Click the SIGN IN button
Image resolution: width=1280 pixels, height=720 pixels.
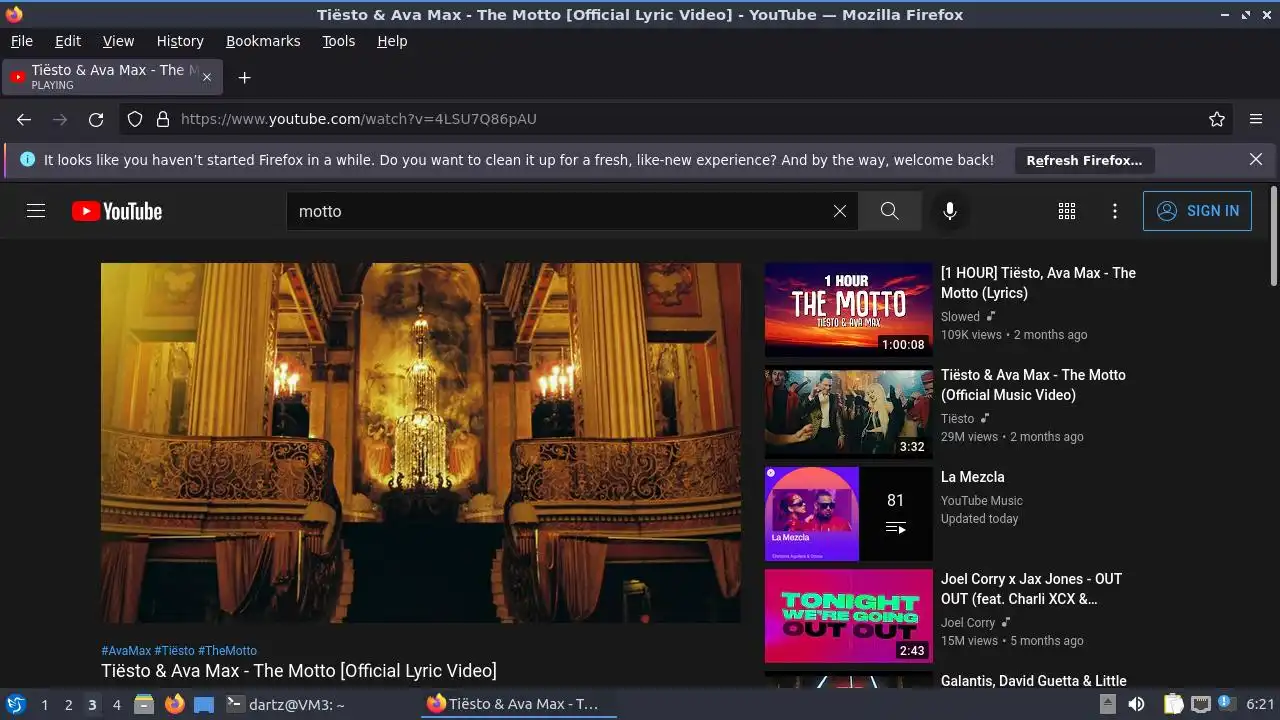pyautogui.click(x=1197, y=211)
